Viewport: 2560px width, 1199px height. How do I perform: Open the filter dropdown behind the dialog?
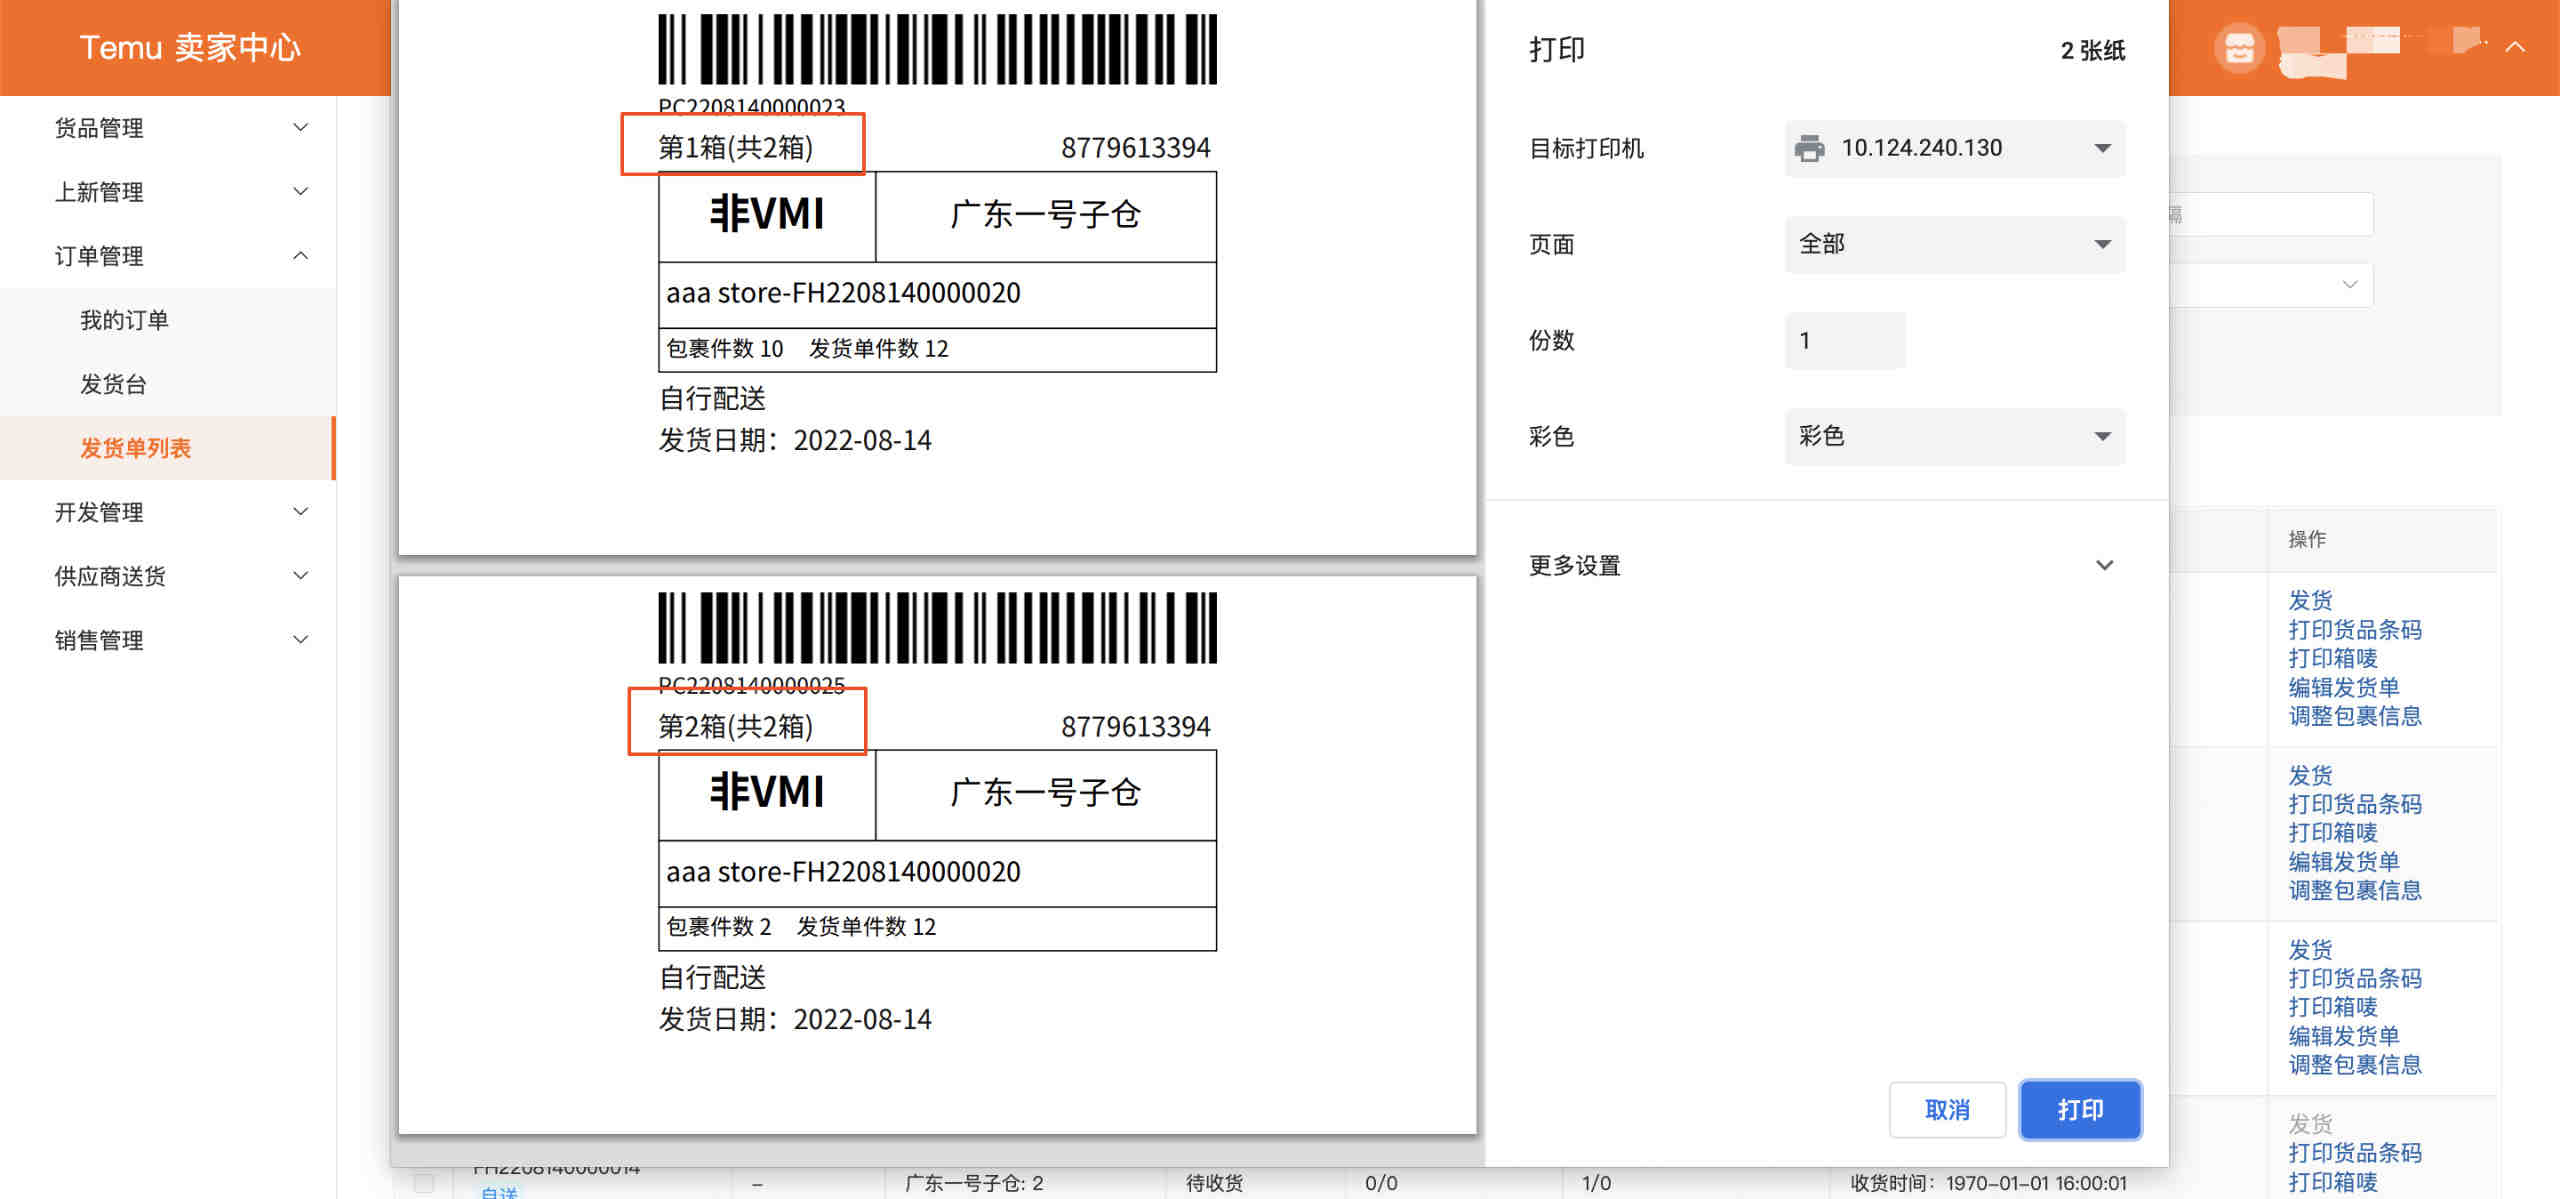(2271, 285)
